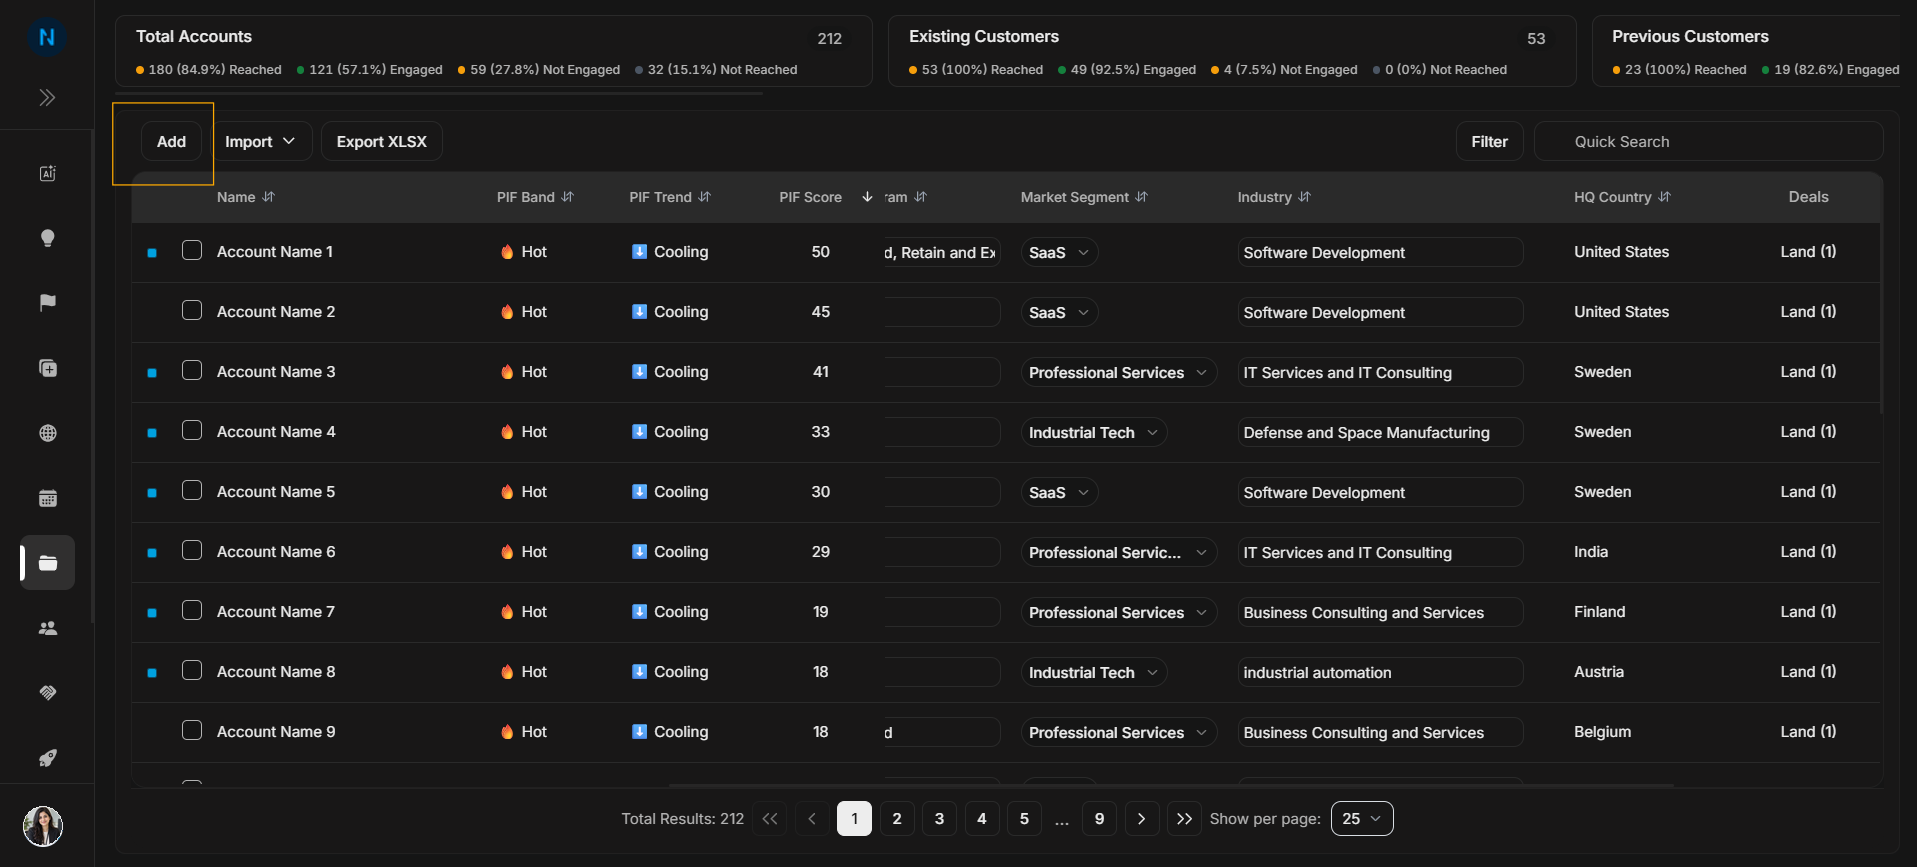Click the N app logo

tap(46, 37)
